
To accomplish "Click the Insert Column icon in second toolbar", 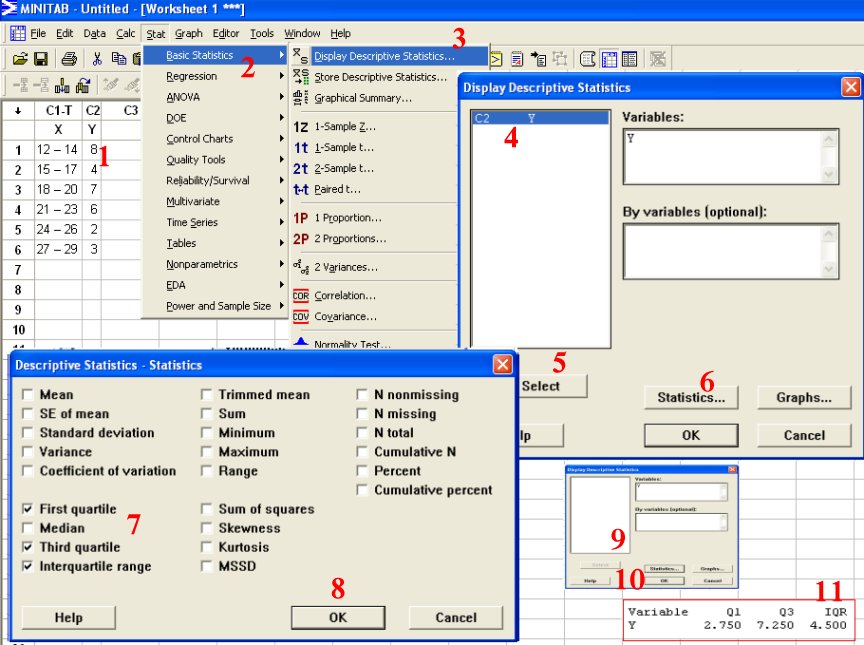I will pyautogui.click(x=62, y=85).
